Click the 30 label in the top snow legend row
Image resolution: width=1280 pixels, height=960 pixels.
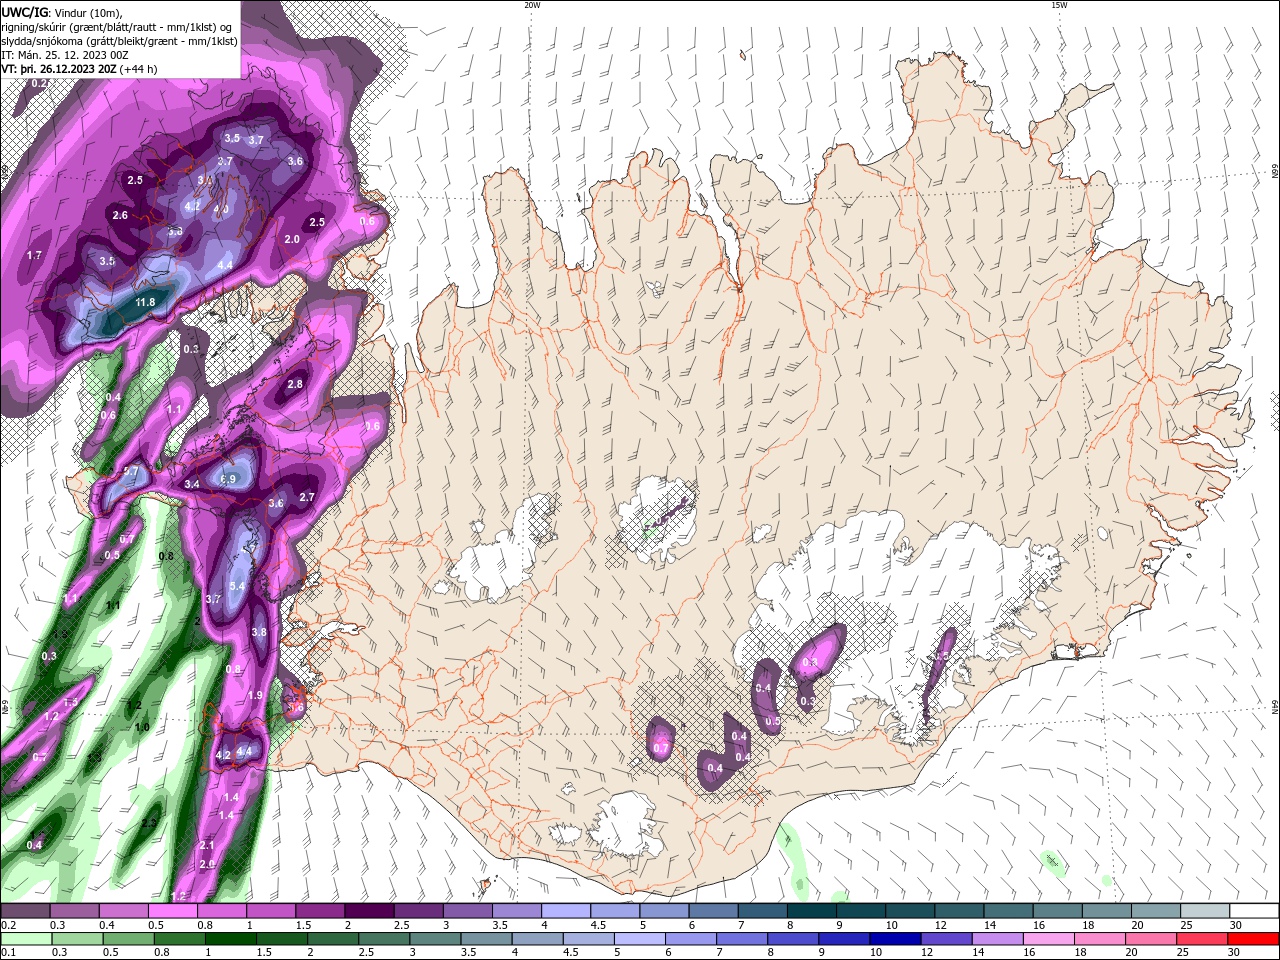[x=1235, y=925]
